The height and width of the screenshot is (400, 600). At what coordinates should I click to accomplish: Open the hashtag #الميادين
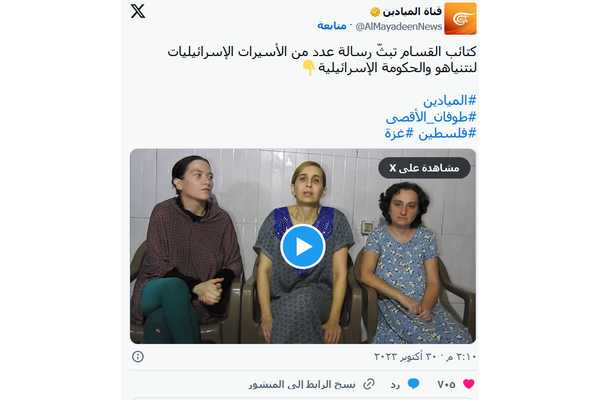pyautogui.click(x=450, y=101)
